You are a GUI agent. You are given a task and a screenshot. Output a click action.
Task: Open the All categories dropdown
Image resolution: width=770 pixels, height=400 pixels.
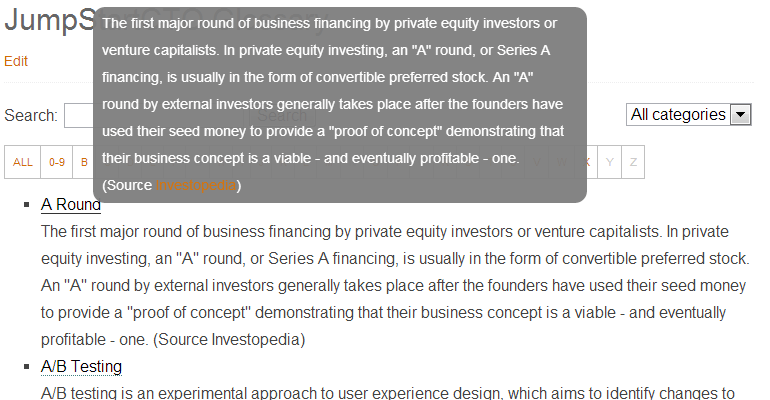pos(688,115)
